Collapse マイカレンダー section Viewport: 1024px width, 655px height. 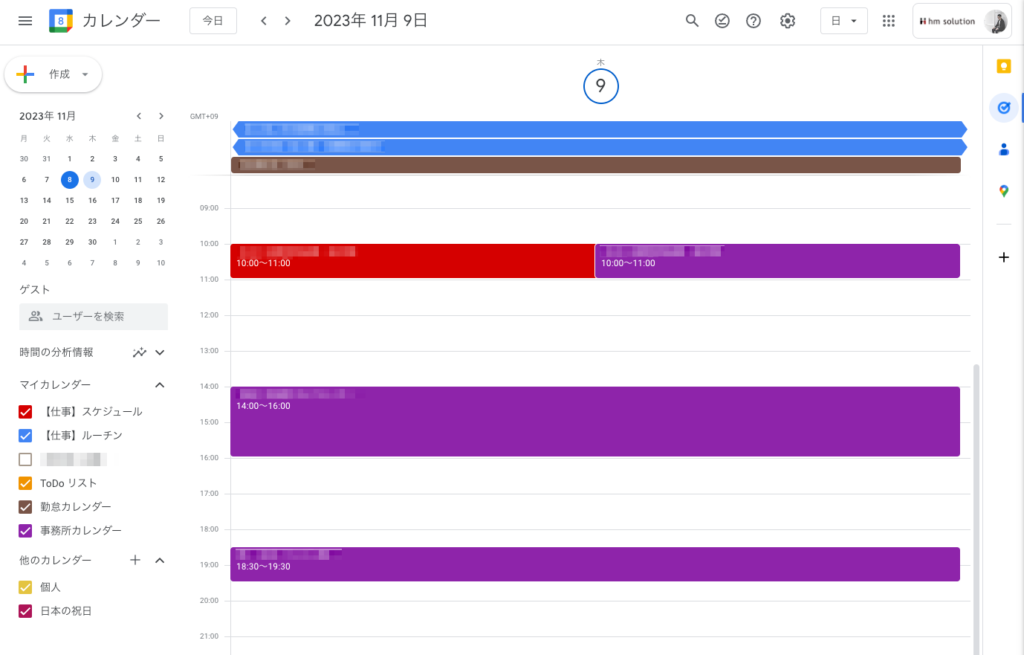(x=160, y=385)
